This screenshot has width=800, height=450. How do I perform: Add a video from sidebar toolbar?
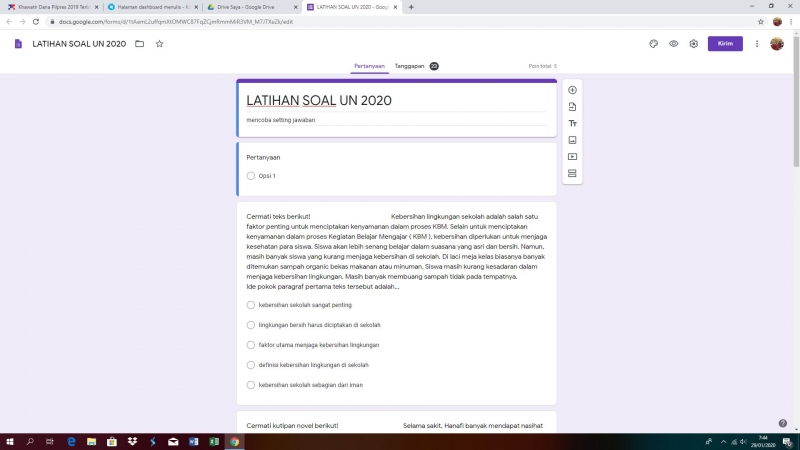[x=572, y=157]
